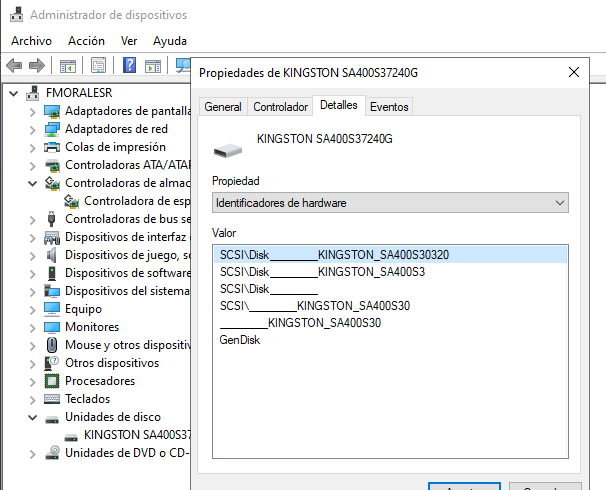Click the Dispositivos de software icon
The height and width of the screenshot is (490, 606).
point(52,273)
